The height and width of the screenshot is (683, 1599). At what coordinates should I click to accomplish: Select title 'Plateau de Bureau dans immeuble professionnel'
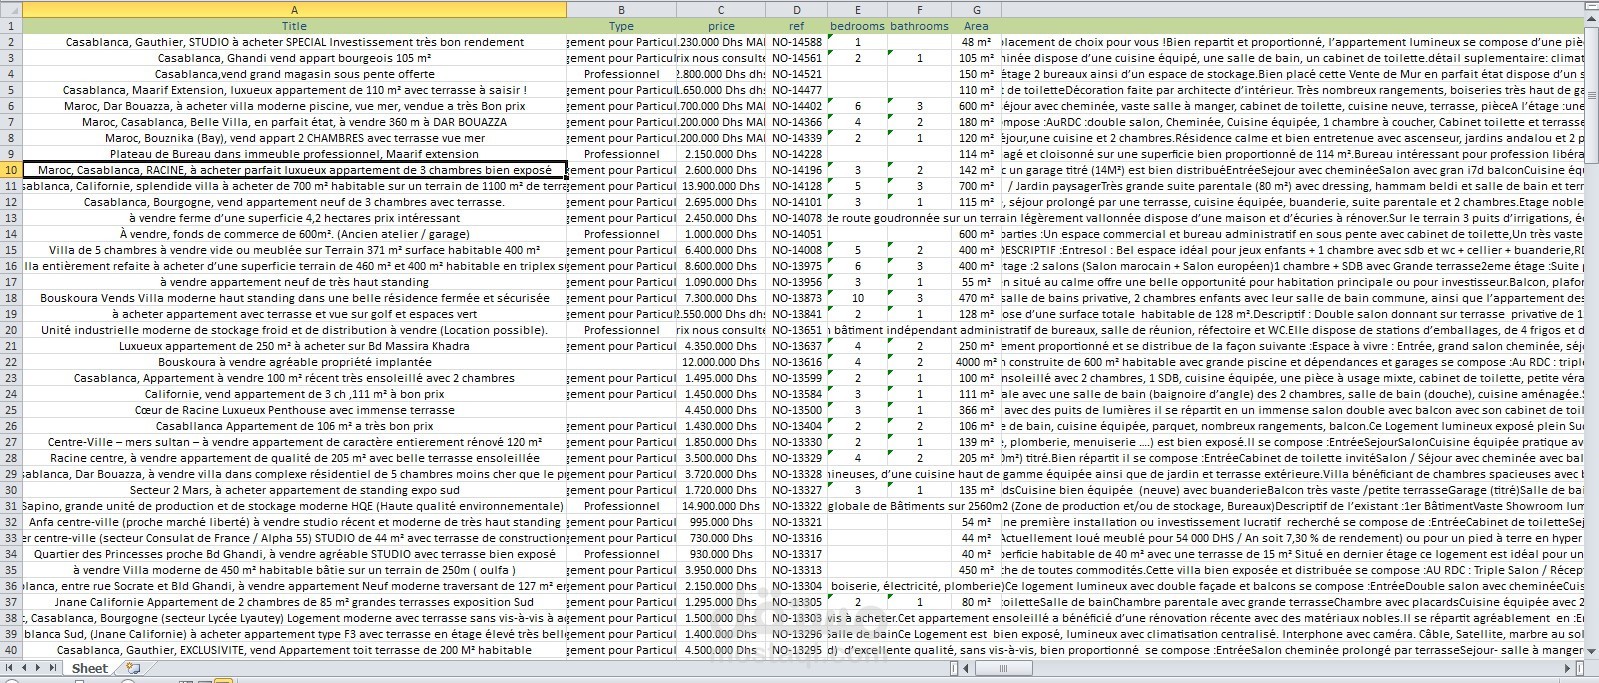[294, 154]
